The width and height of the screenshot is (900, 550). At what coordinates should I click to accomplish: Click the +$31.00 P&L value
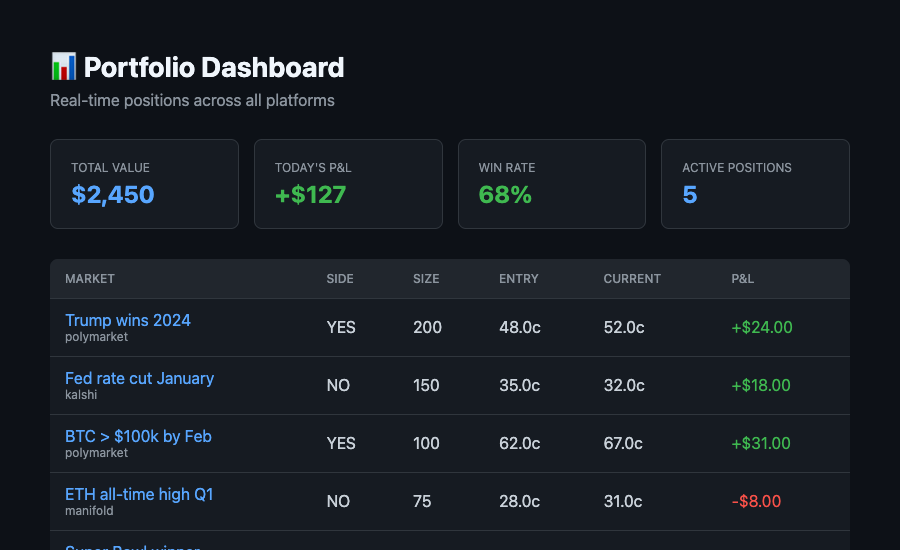pos(761,443)
